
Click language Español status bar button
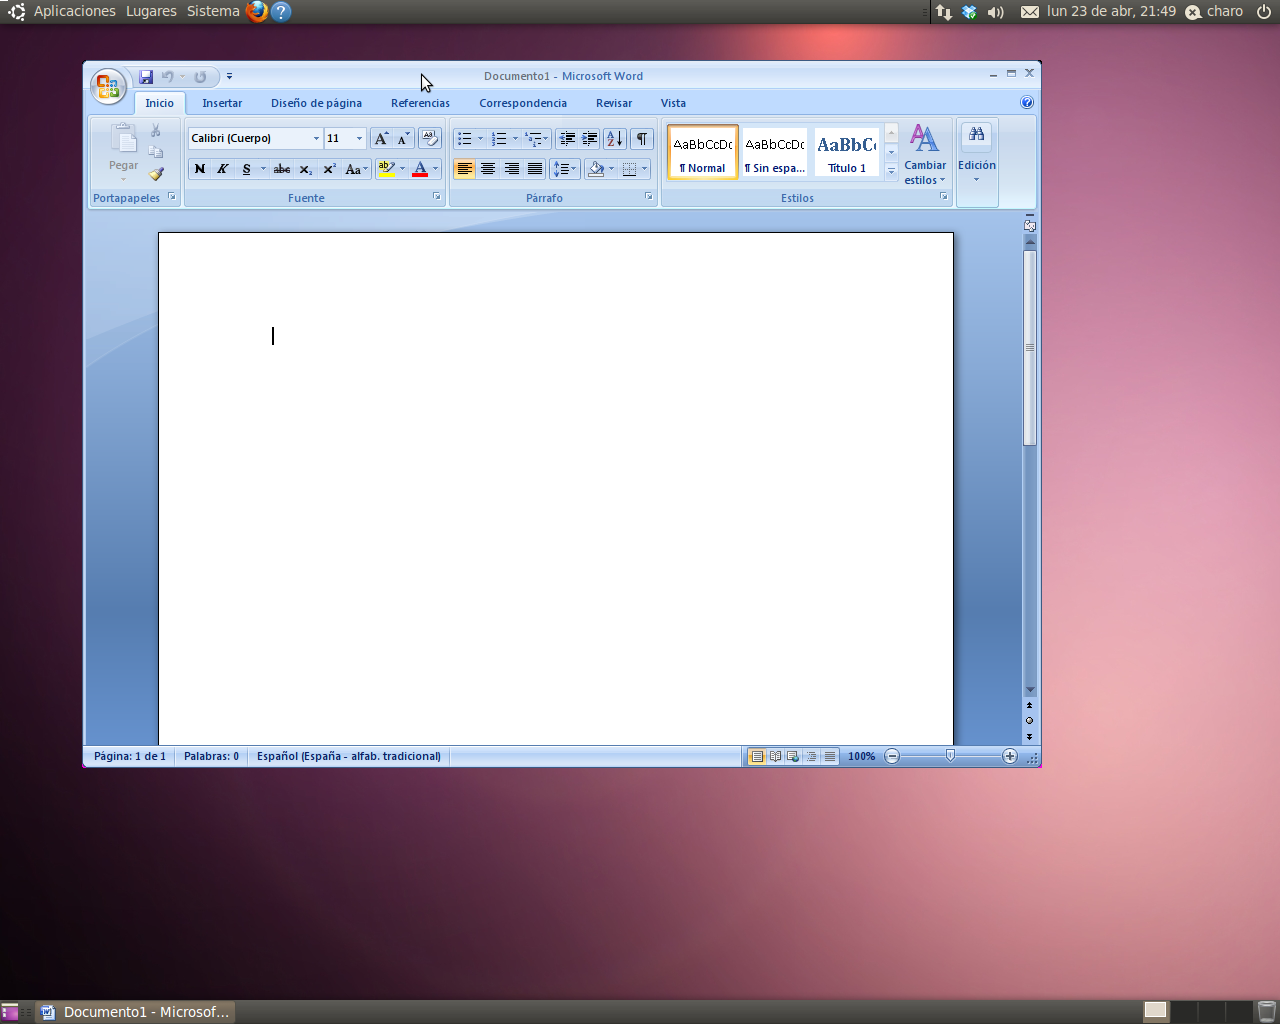click(349, 756)
